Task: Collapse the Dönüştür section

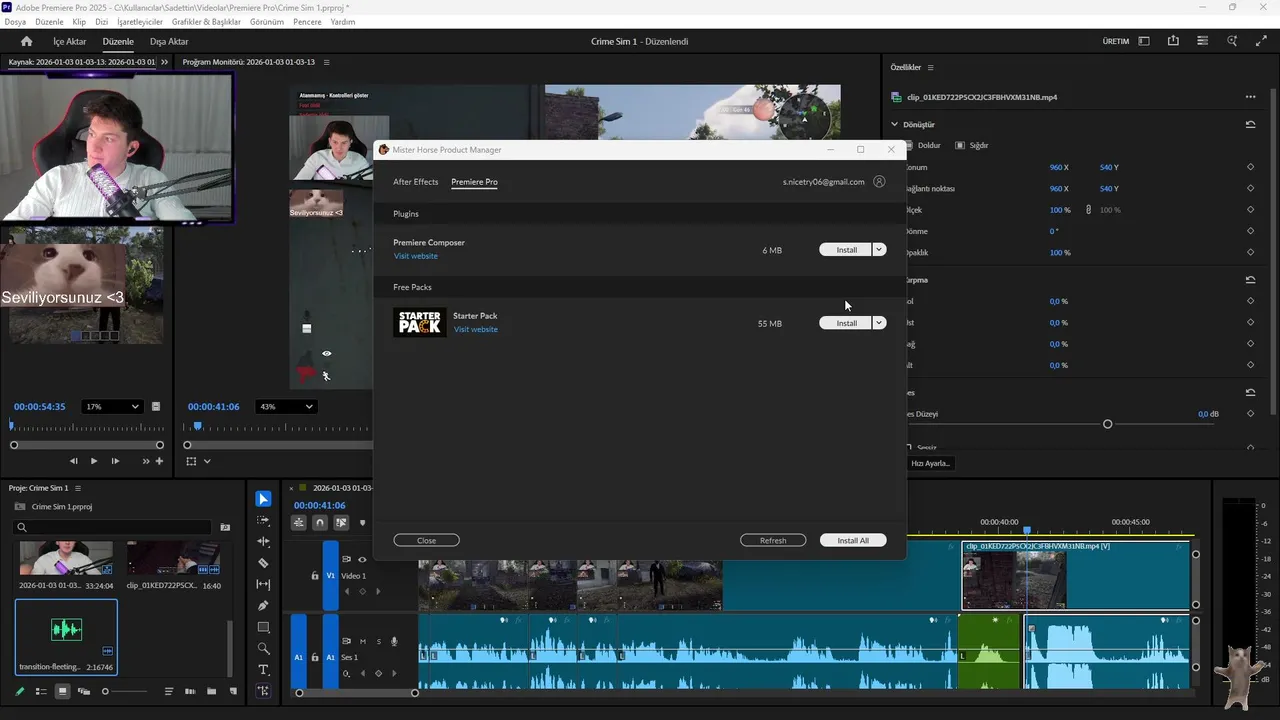Action: [x=895, y=125]
